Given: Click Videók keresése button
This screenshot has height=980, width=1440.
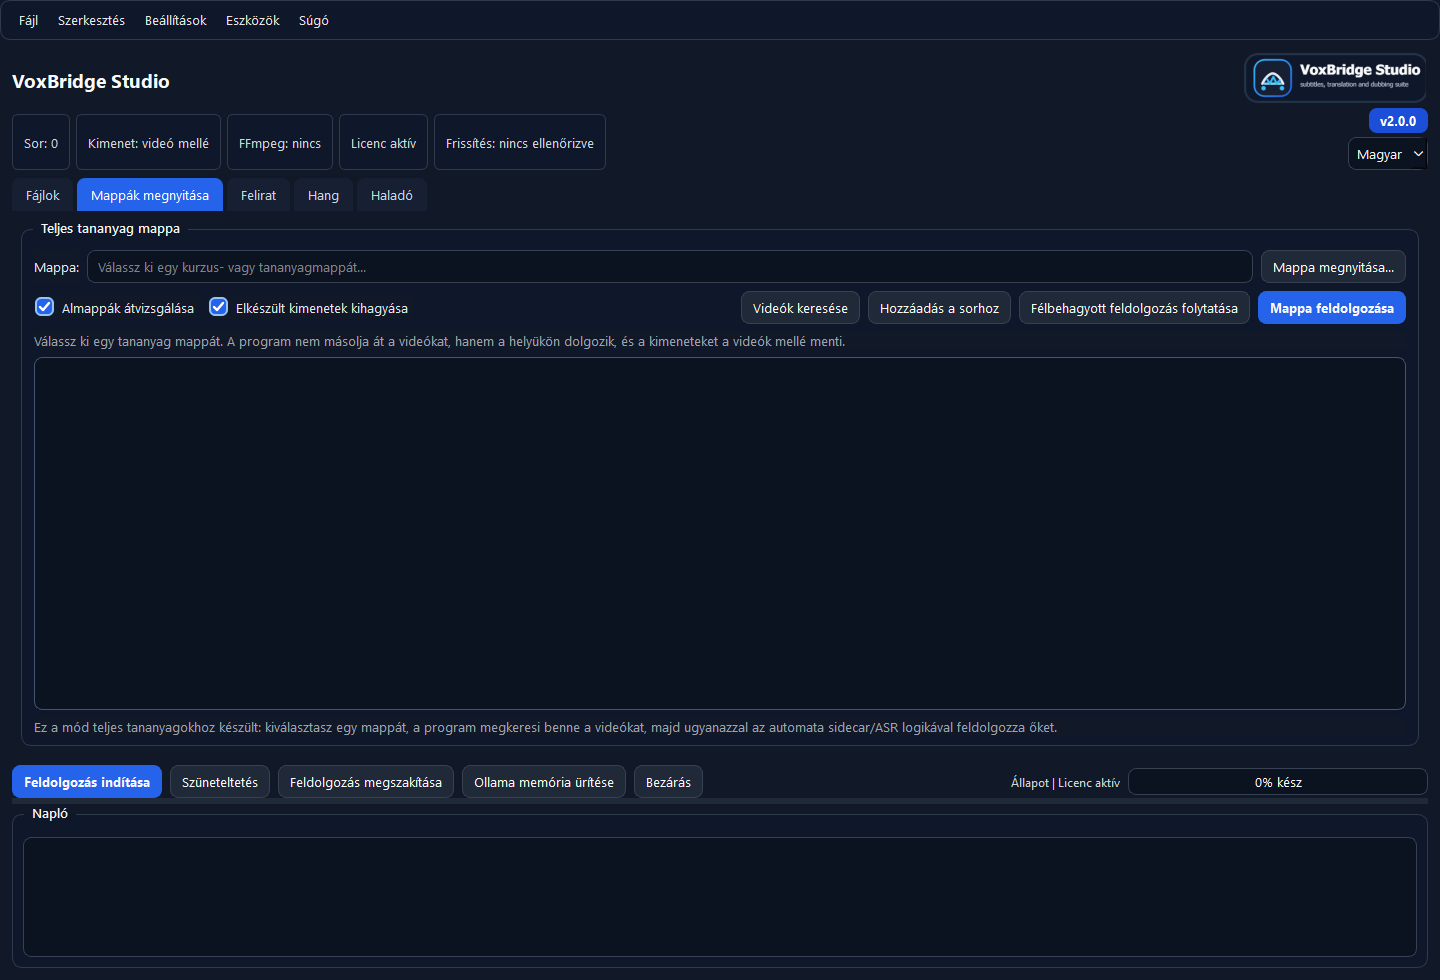Looking at the screenshot, I should click(800, 308).
